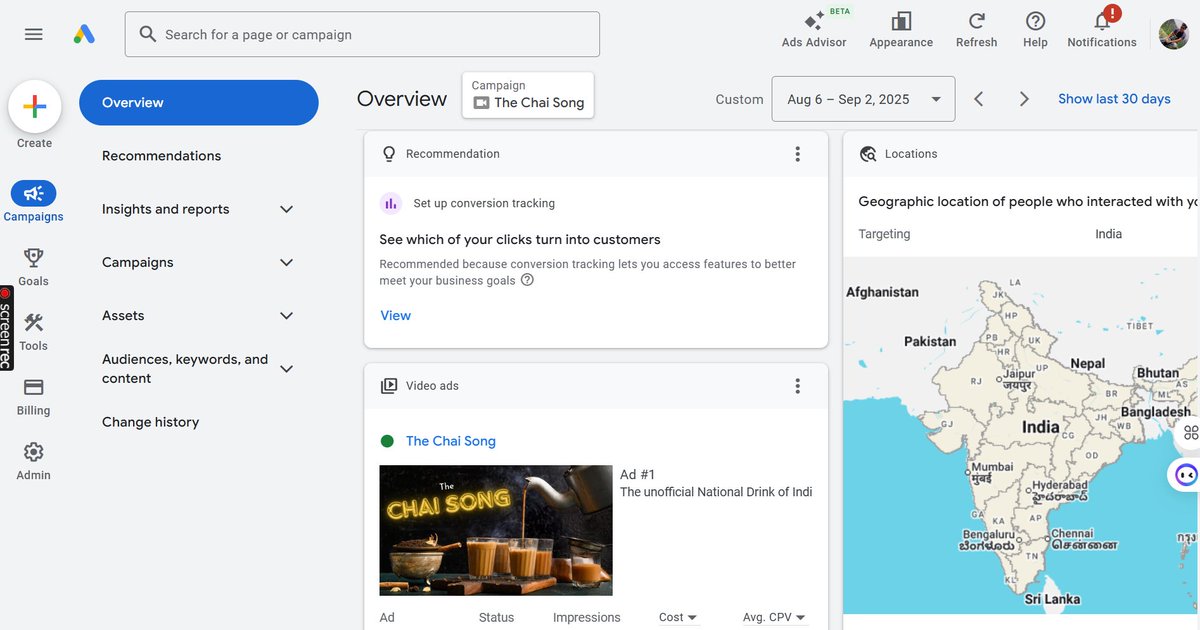Open the Help menu

tap(1035, 29)
